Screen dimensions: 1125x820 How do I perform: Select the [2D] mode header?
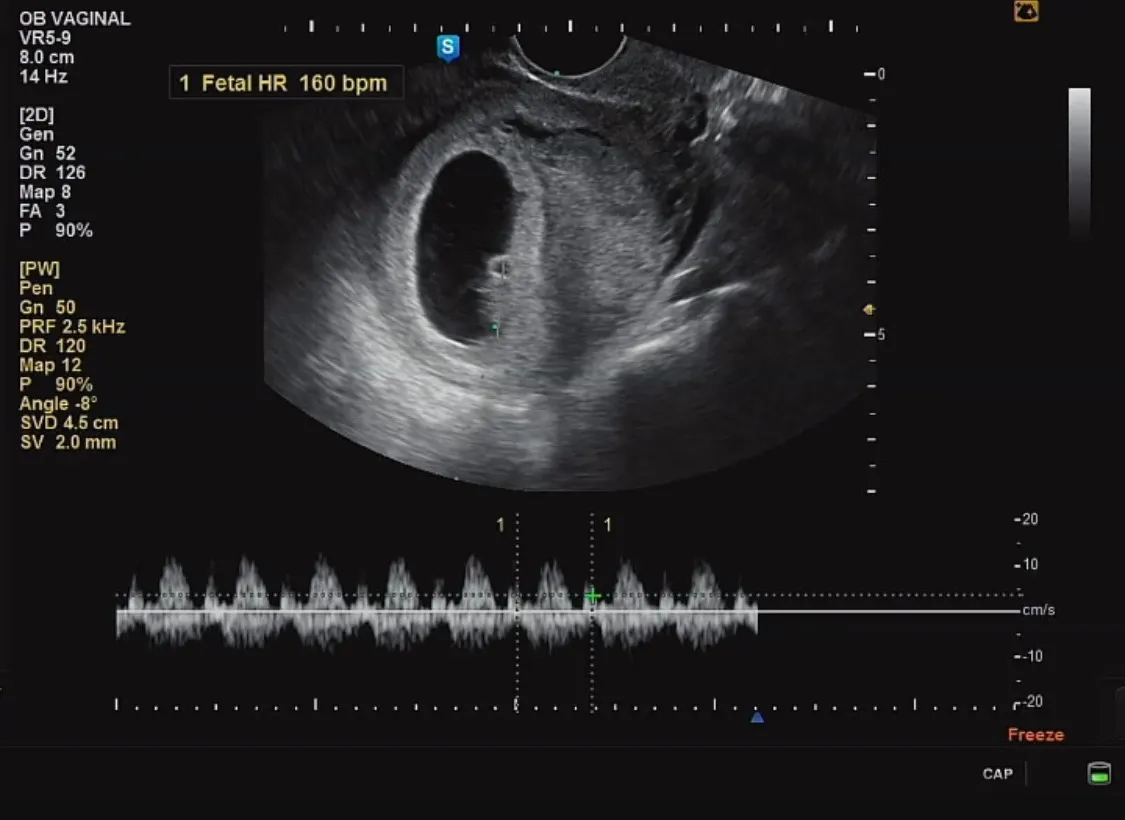pos(37,115)
